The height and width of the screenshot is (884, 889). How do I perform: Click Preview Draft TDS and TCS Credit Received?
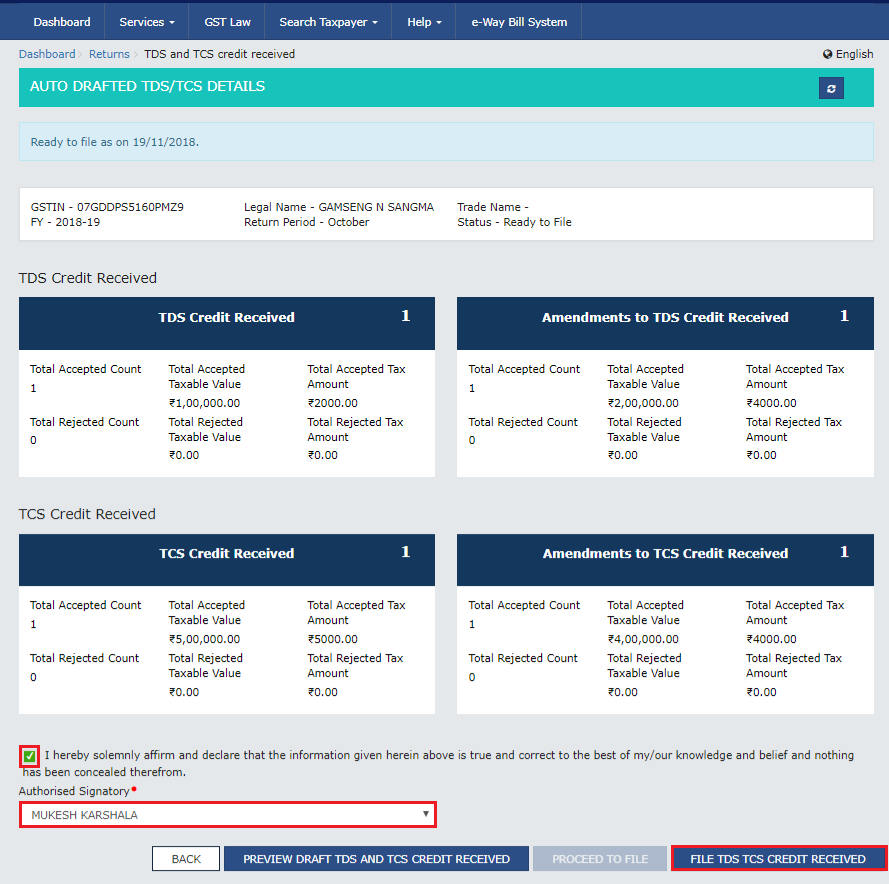coord(376,858)
